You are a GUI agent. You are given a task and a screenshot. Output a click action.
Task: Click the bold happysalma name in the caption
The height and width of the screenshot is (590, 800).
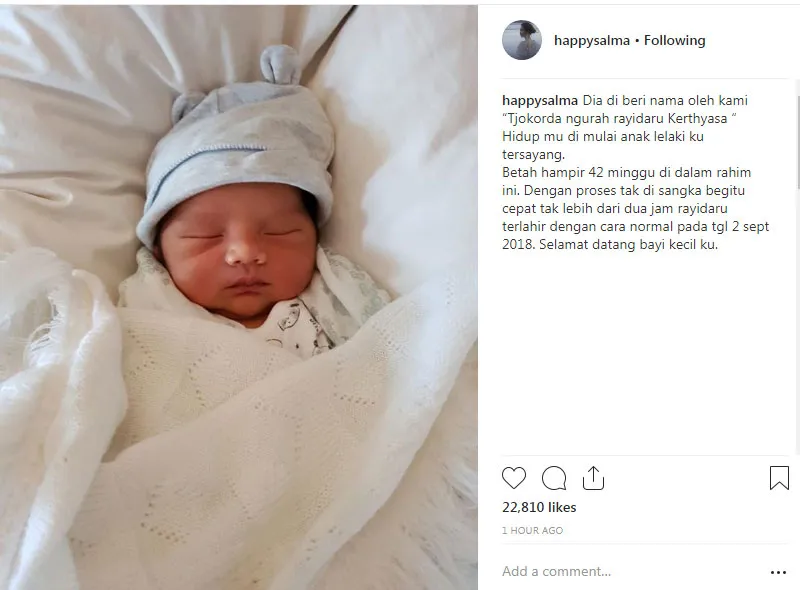540,101
